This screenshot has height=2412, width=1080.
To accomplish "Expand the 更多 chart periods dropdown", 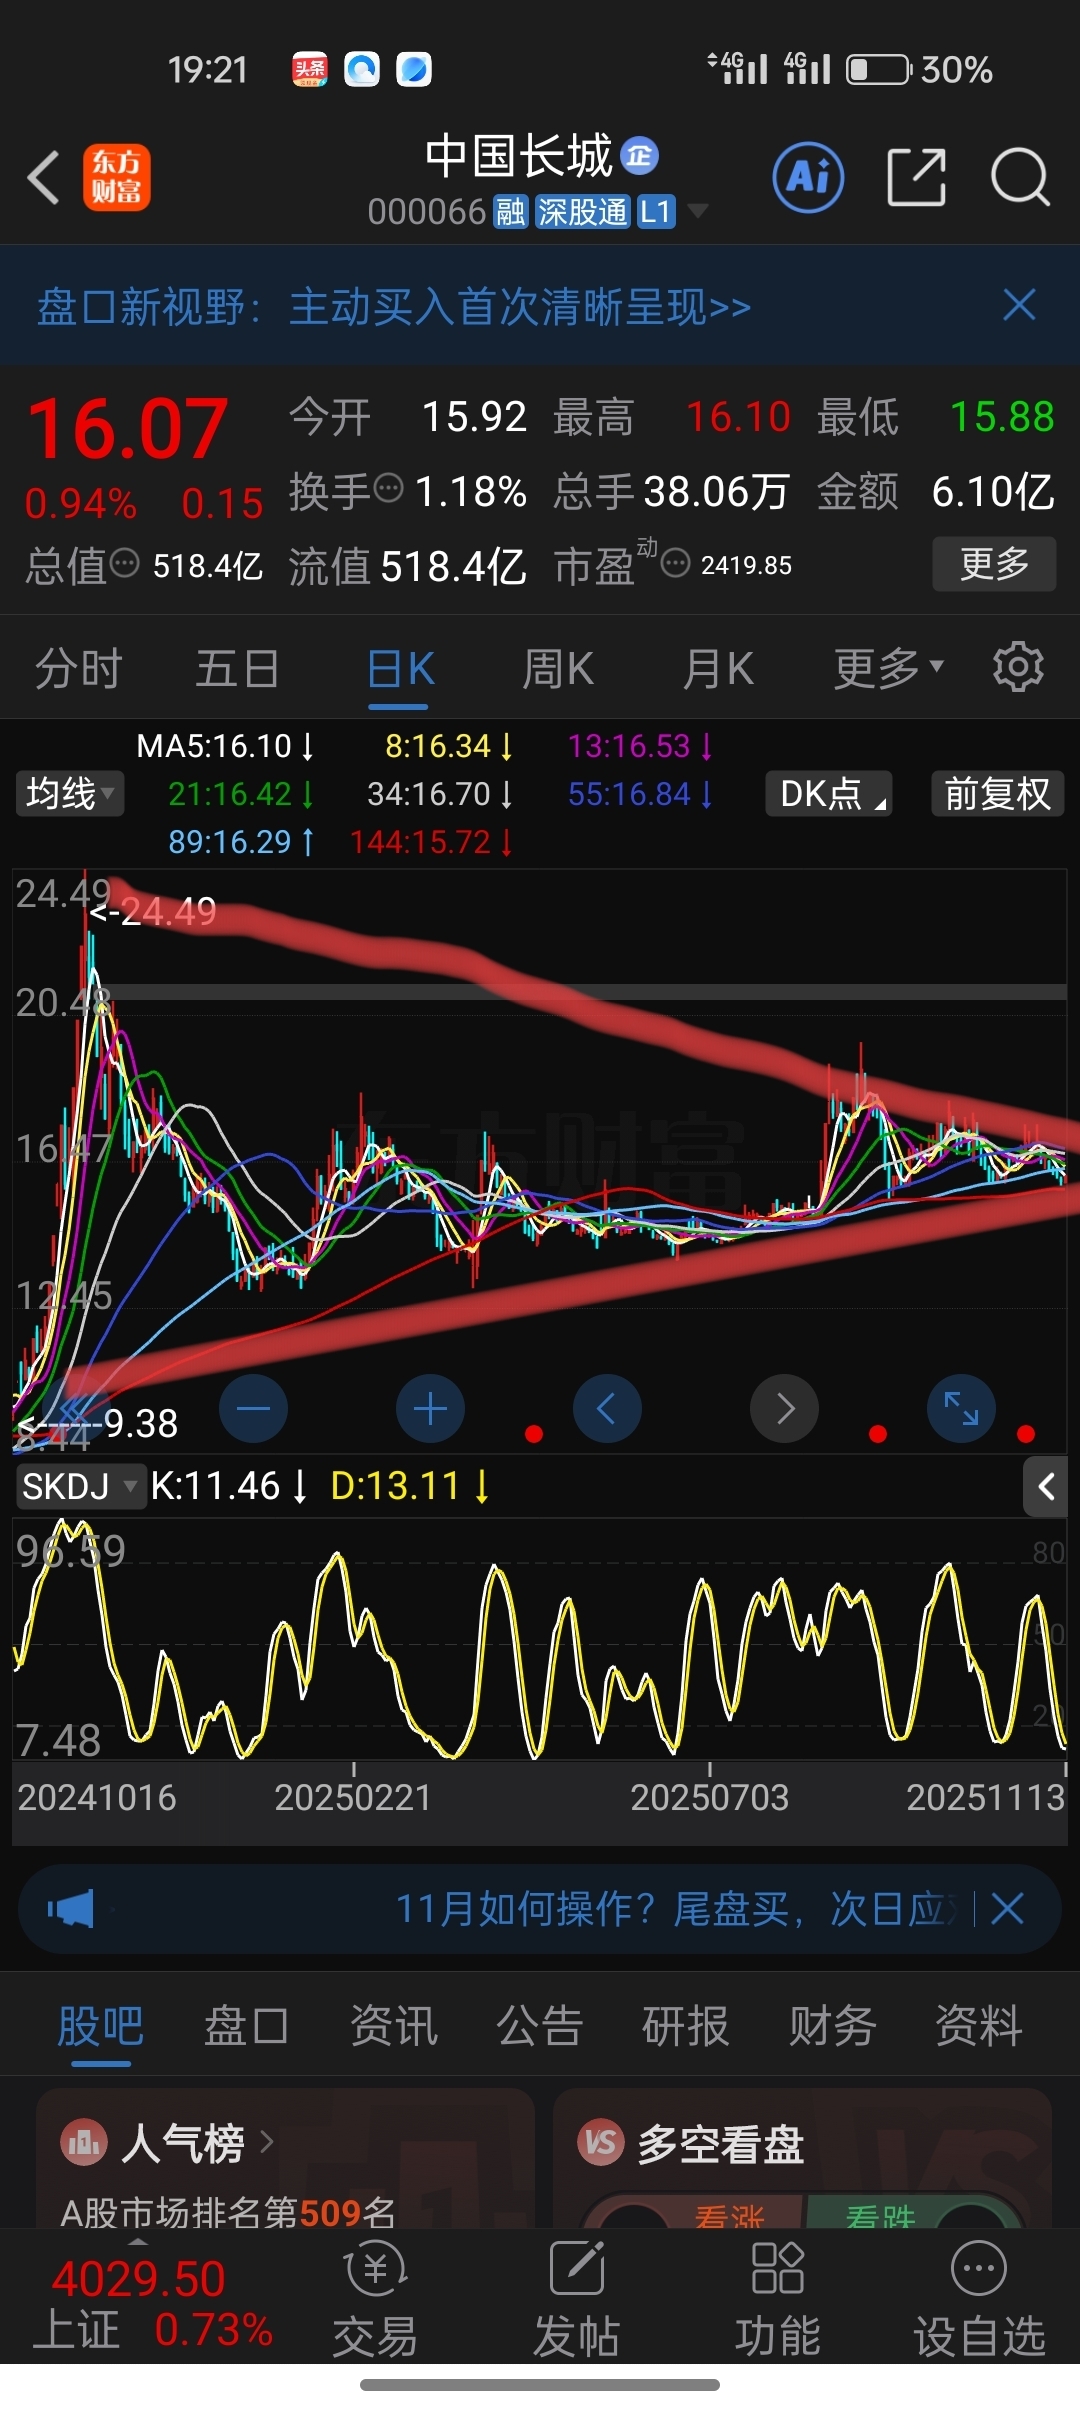I will [x=889, y=667].
